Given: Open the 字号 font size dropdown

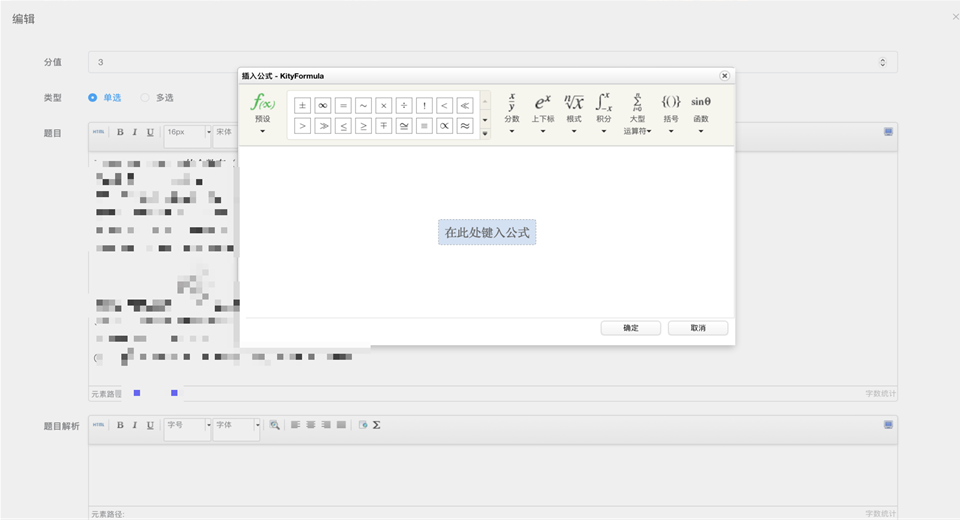Looking at the screenshot, I should click(188, 425).
